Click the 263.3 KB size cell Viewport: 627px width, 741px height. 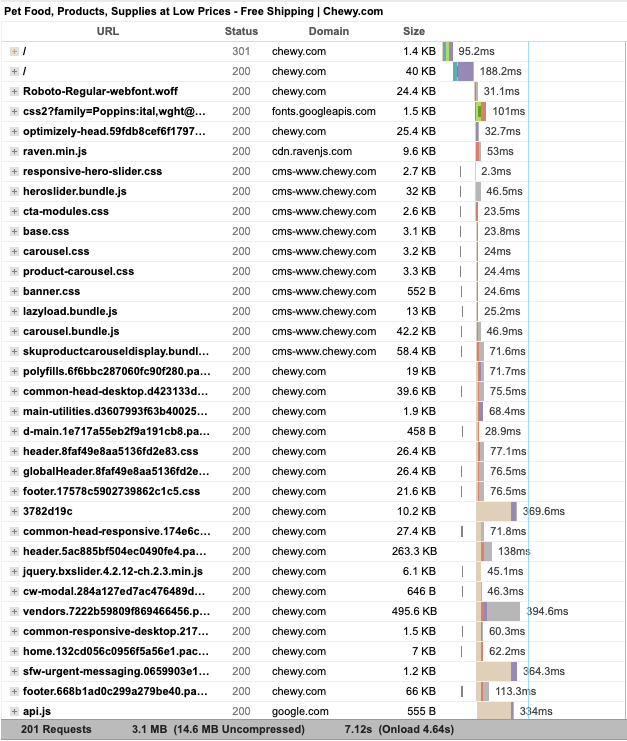coord(414,551)
